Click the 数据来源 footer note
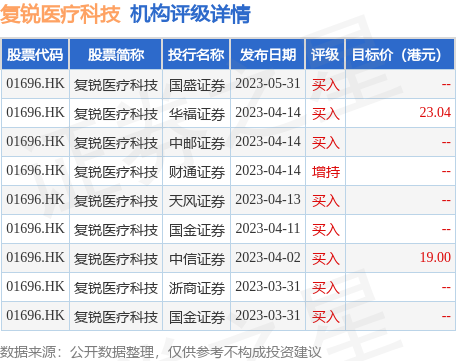The width and height of the screenshot is (456, 361). (x=160, y=352)
